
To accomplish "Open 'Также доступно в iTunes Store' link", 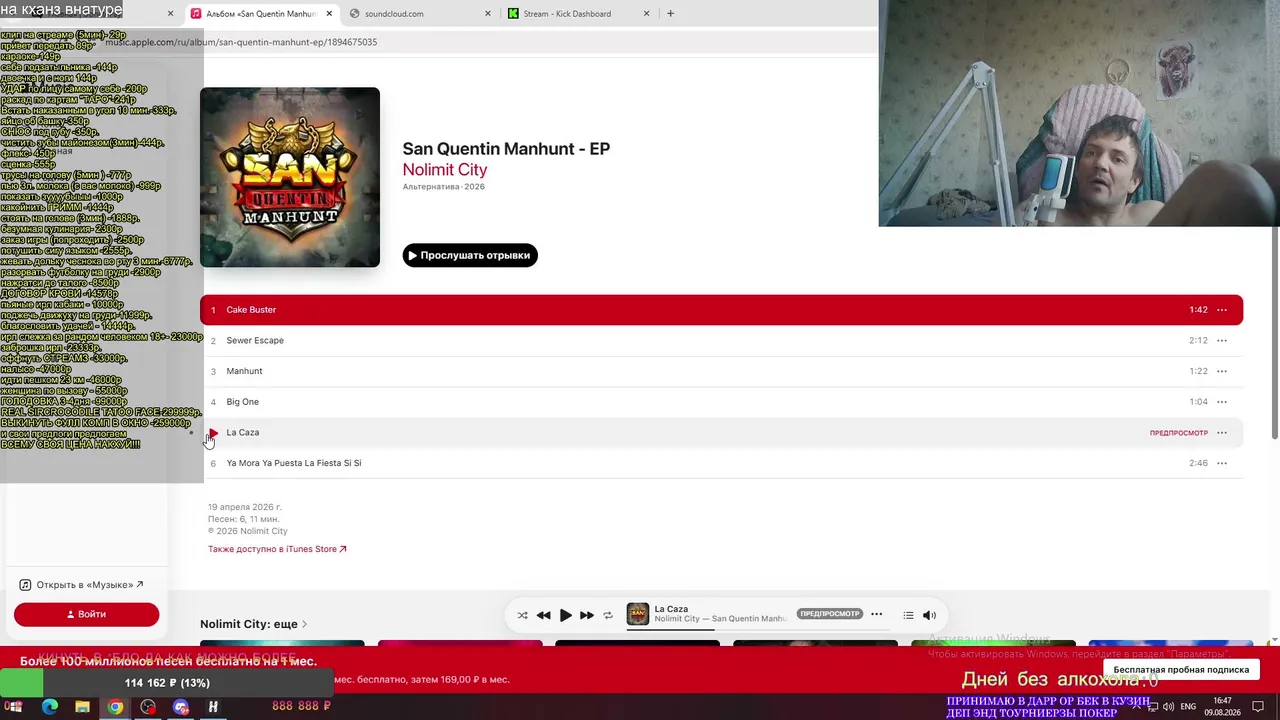I will click(277, 549).
